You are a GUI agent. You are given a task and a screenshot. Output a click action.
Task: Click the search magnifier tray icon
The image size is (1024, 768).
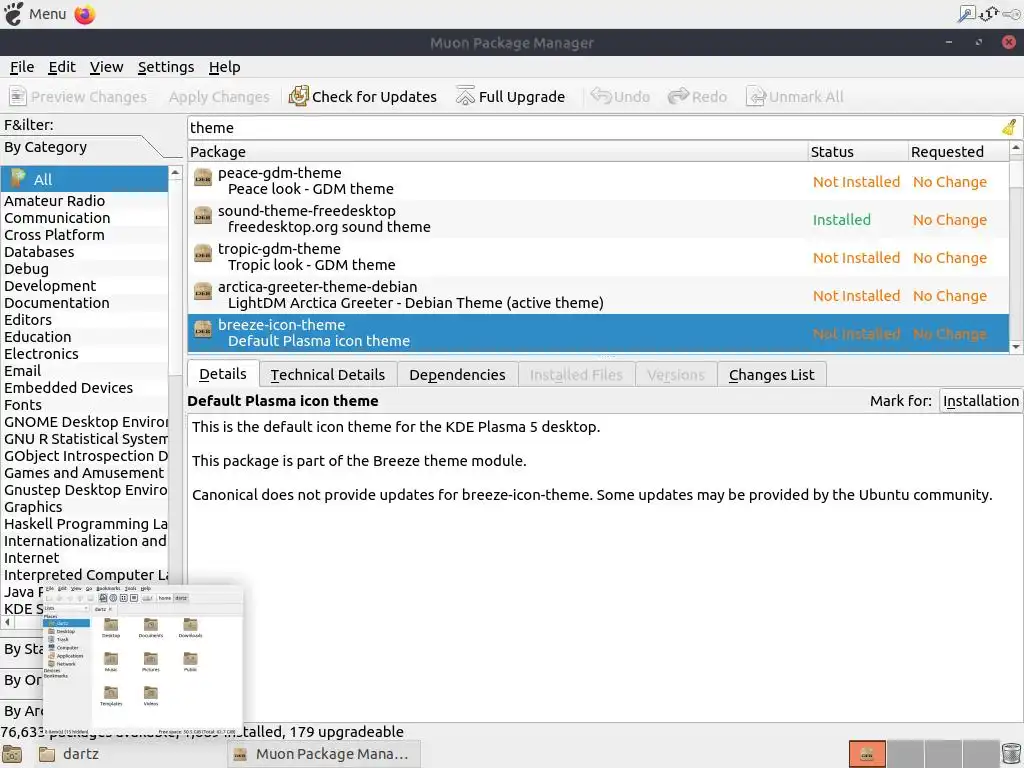966,14
